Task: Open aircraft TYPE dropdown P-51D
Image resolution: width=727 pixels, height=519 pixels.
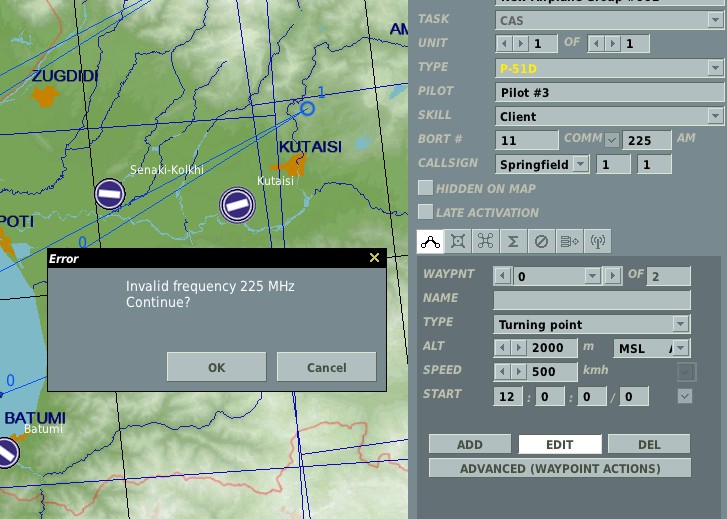Action: coord(609,68)
